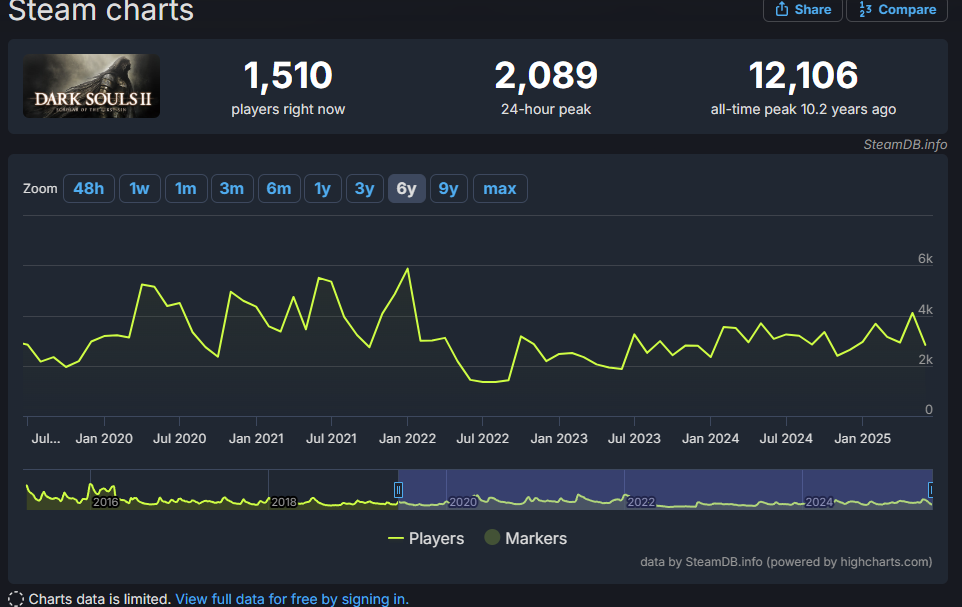Screen dimensions: 962x607
Task: Click the Jan 2022 peak on players line
Action: click(x=407, y=269)
